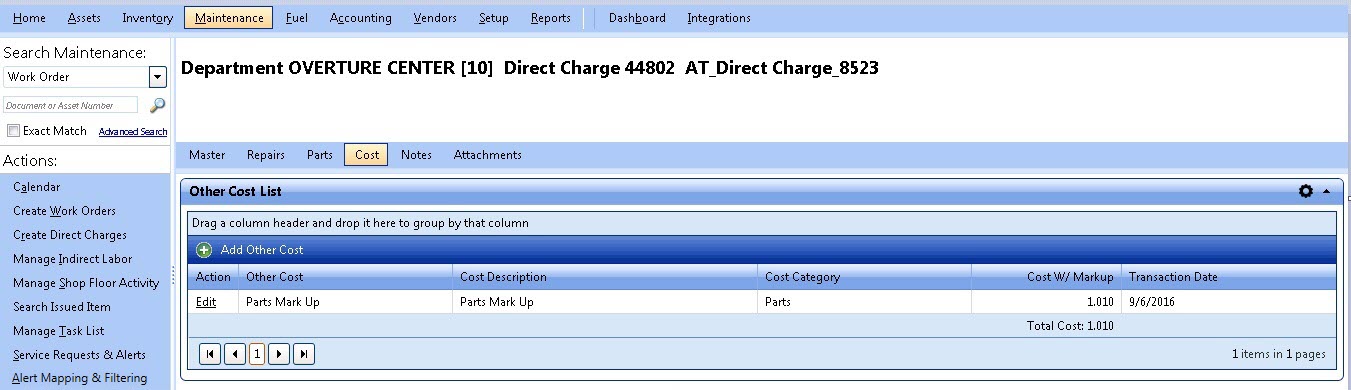This screenshot has width=1351, height=390.
Task: Switch to the Parts tab
Action: coord(320,155)
